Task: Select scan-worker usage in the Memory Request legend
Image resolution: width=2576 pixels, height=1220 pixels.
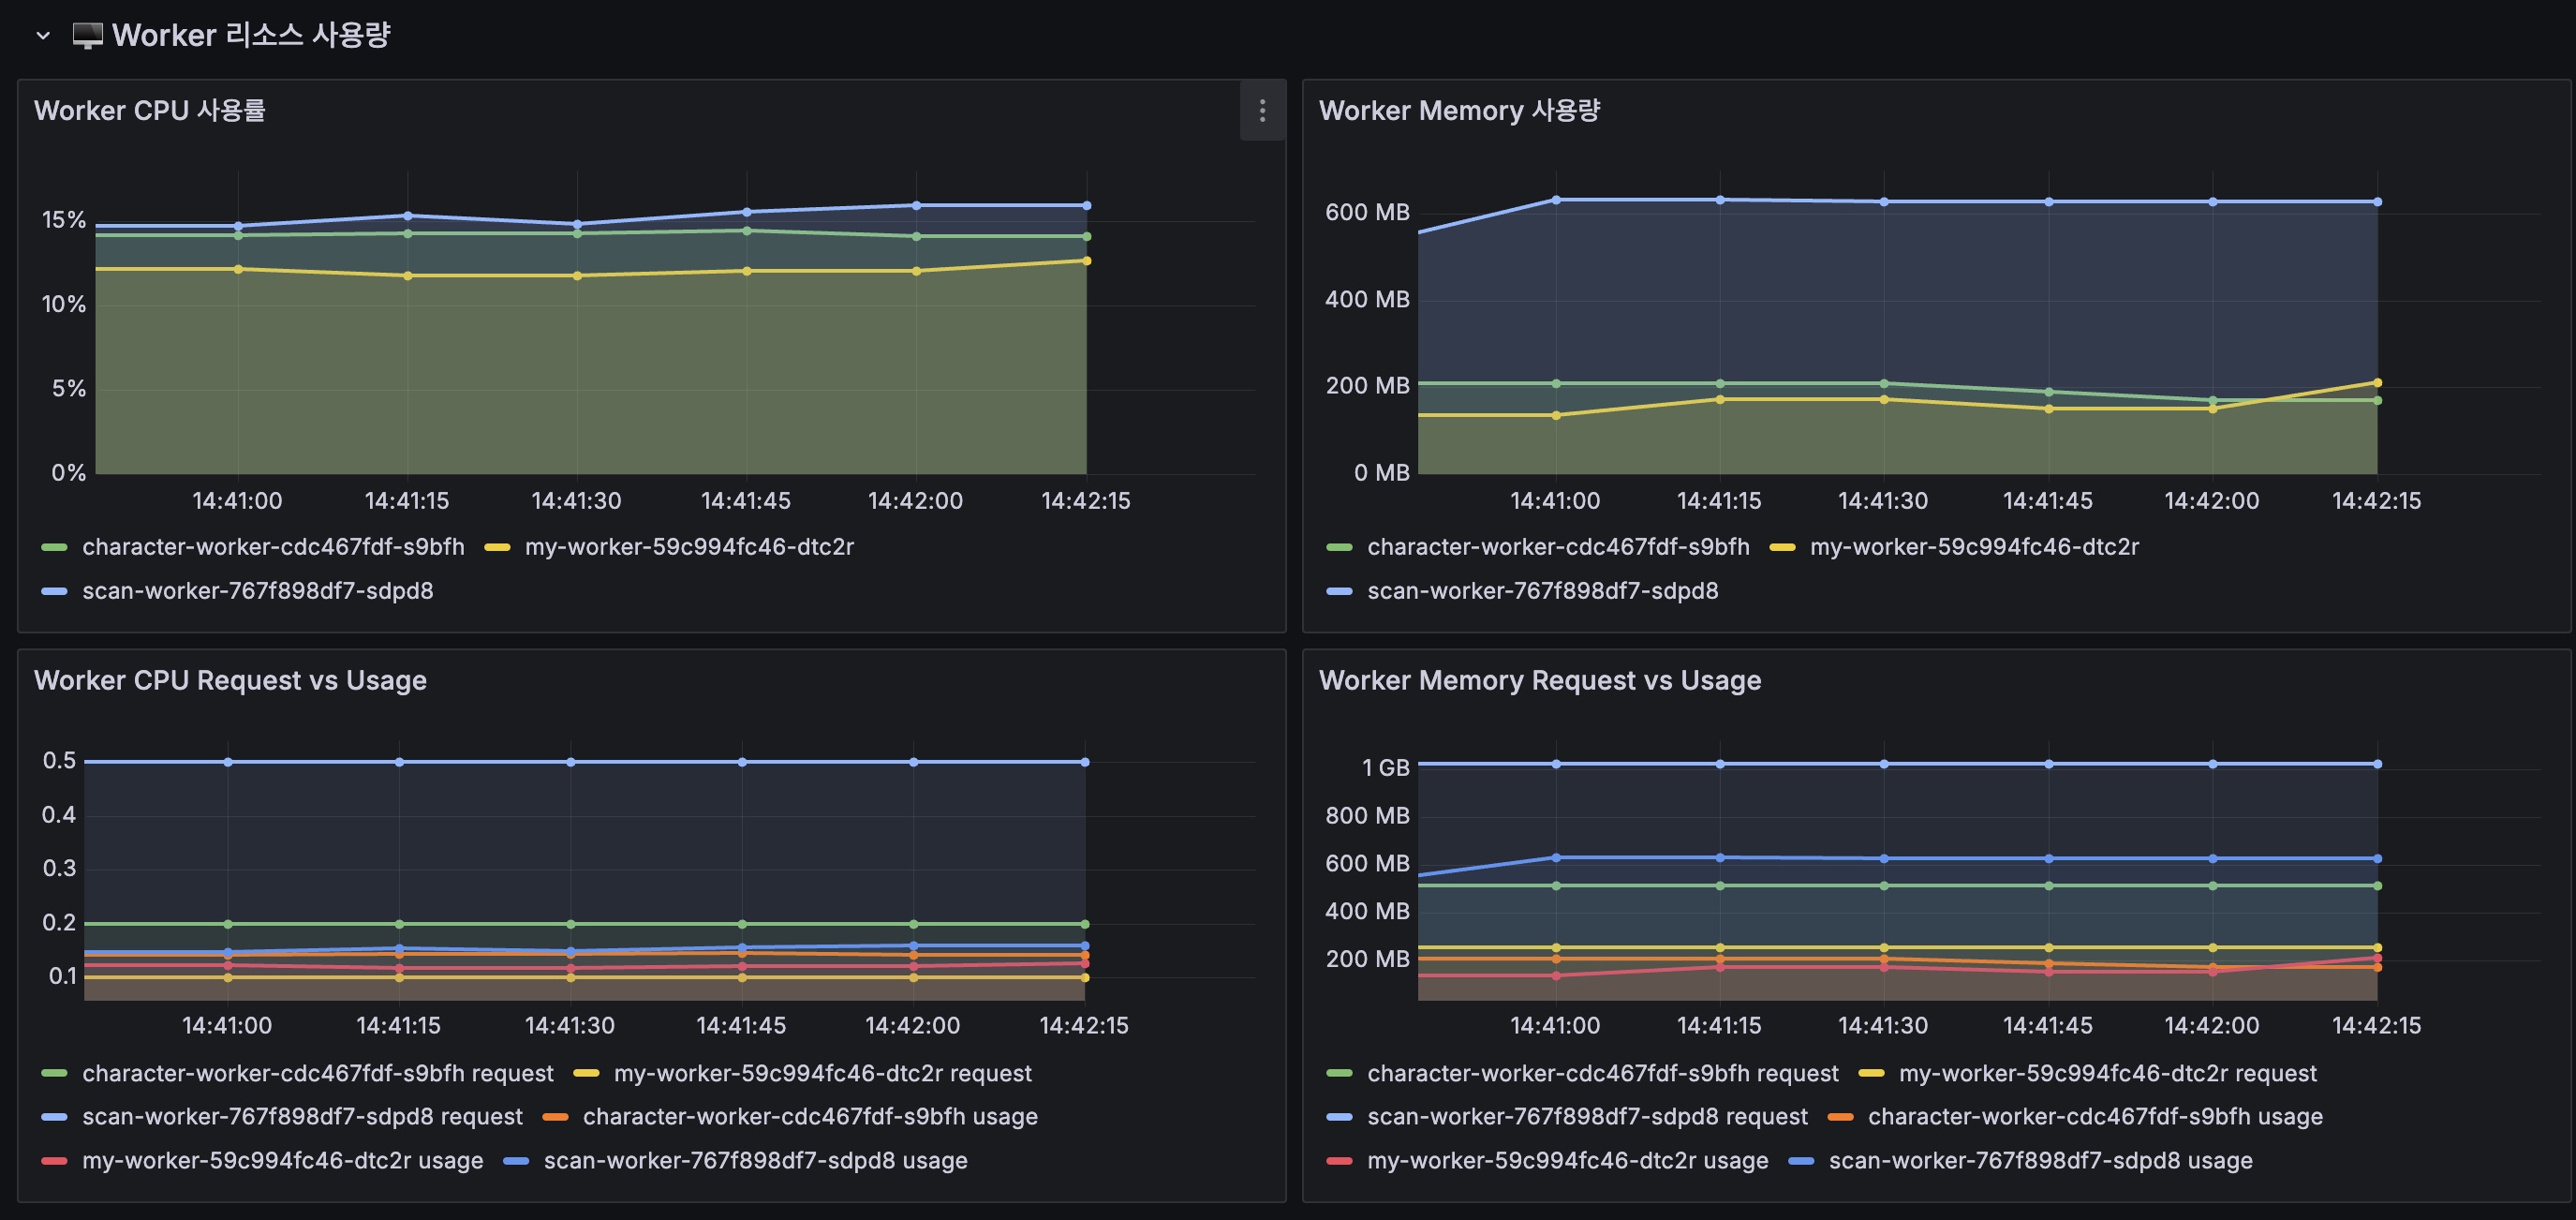Action: pos(2040,1161)
